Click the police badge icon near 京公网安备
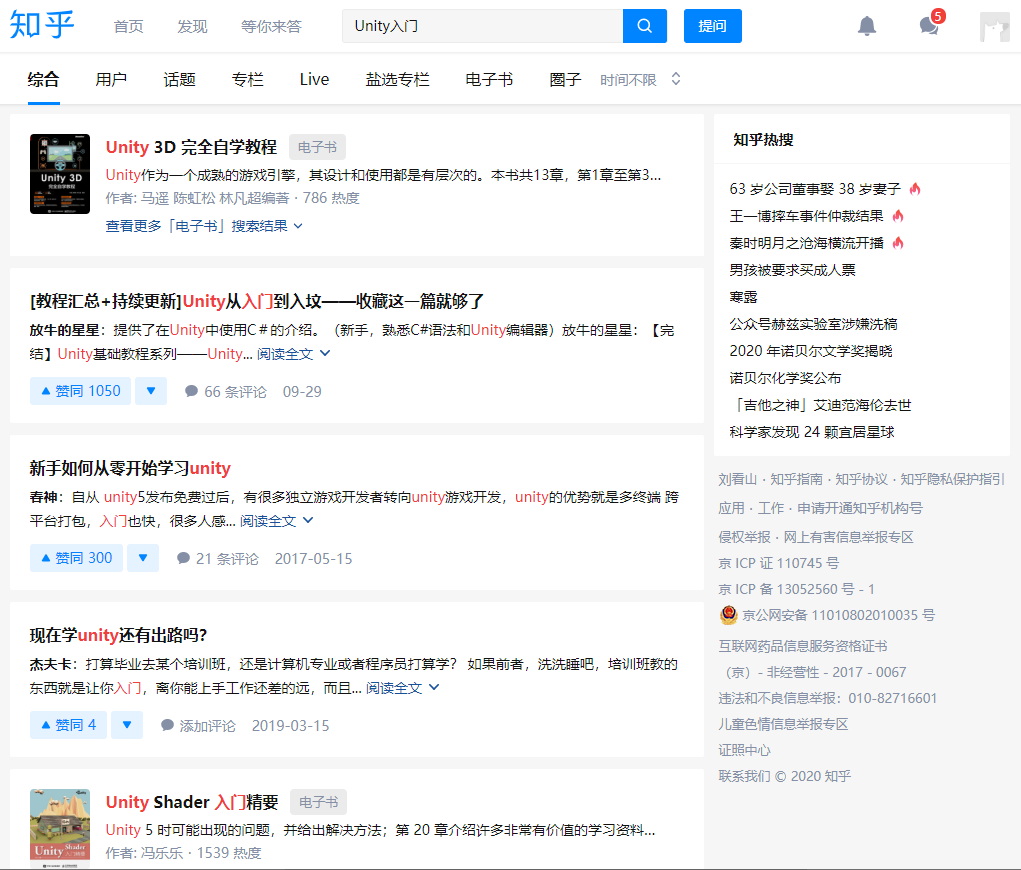This screenshot has width=1021, height=870. click(x=729, y=615)
